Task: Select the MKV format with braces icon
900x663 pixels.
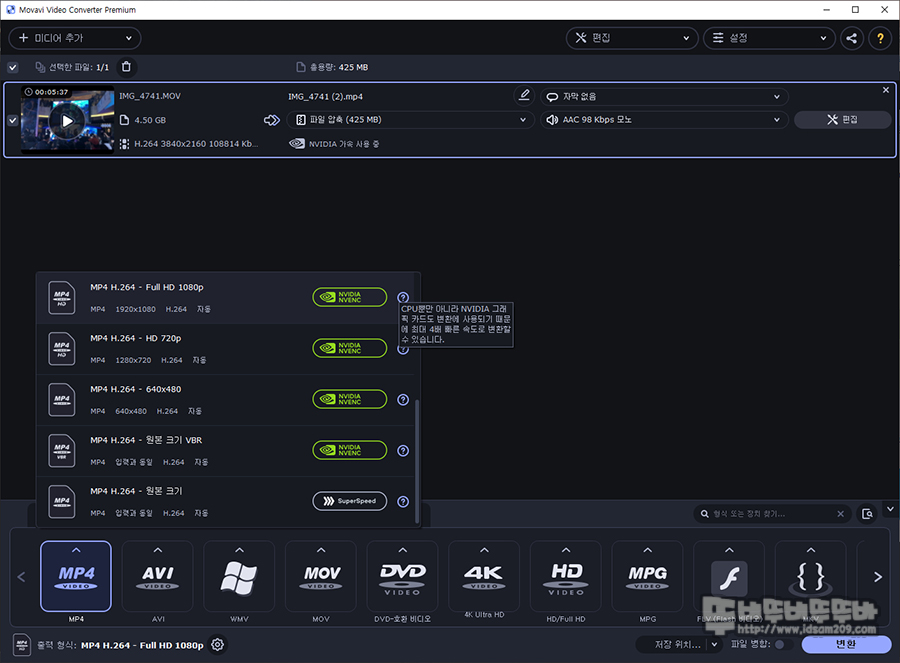Action: (x=810, y=576)
